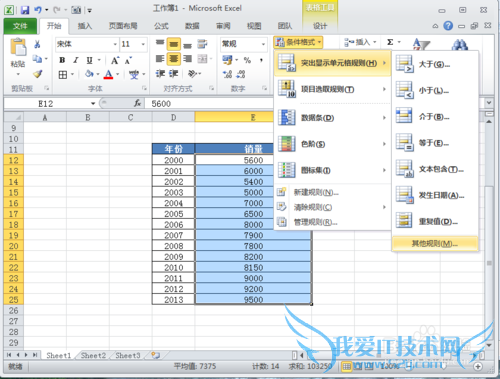The height and width of the screenshot is (379, 500).
Task: Switch to the 插入 ribbon tab
Action: [85, 26]
